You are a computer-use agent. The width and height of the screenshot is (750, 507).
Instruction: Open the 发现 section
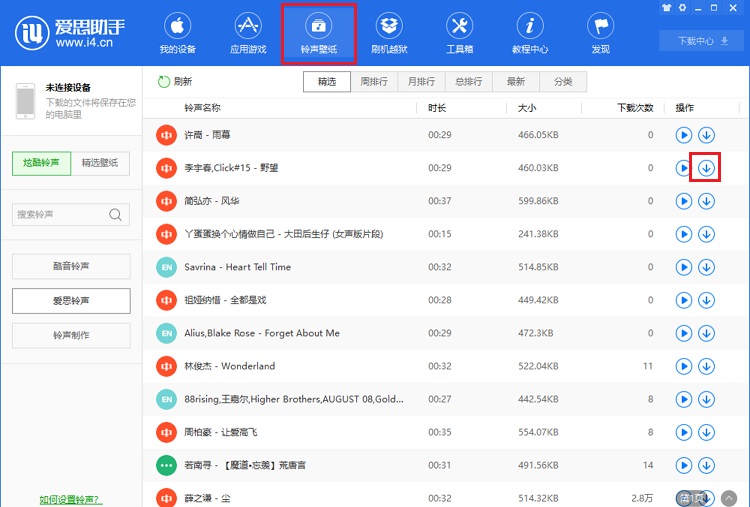600,33
